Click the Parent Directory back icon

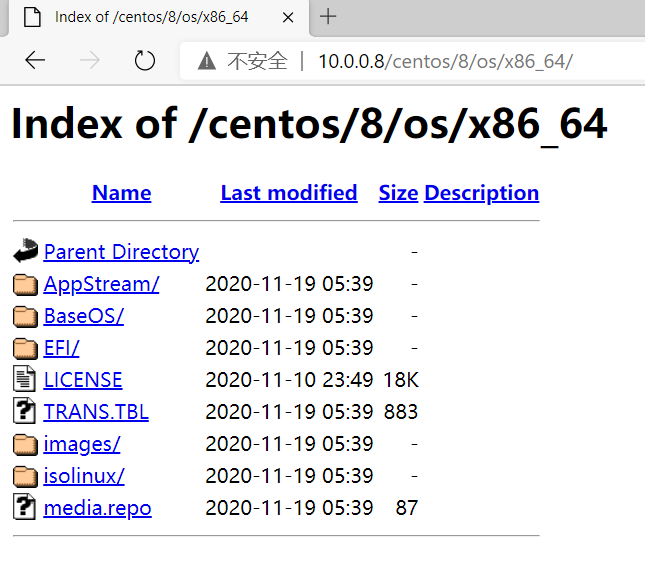(25, 252)
